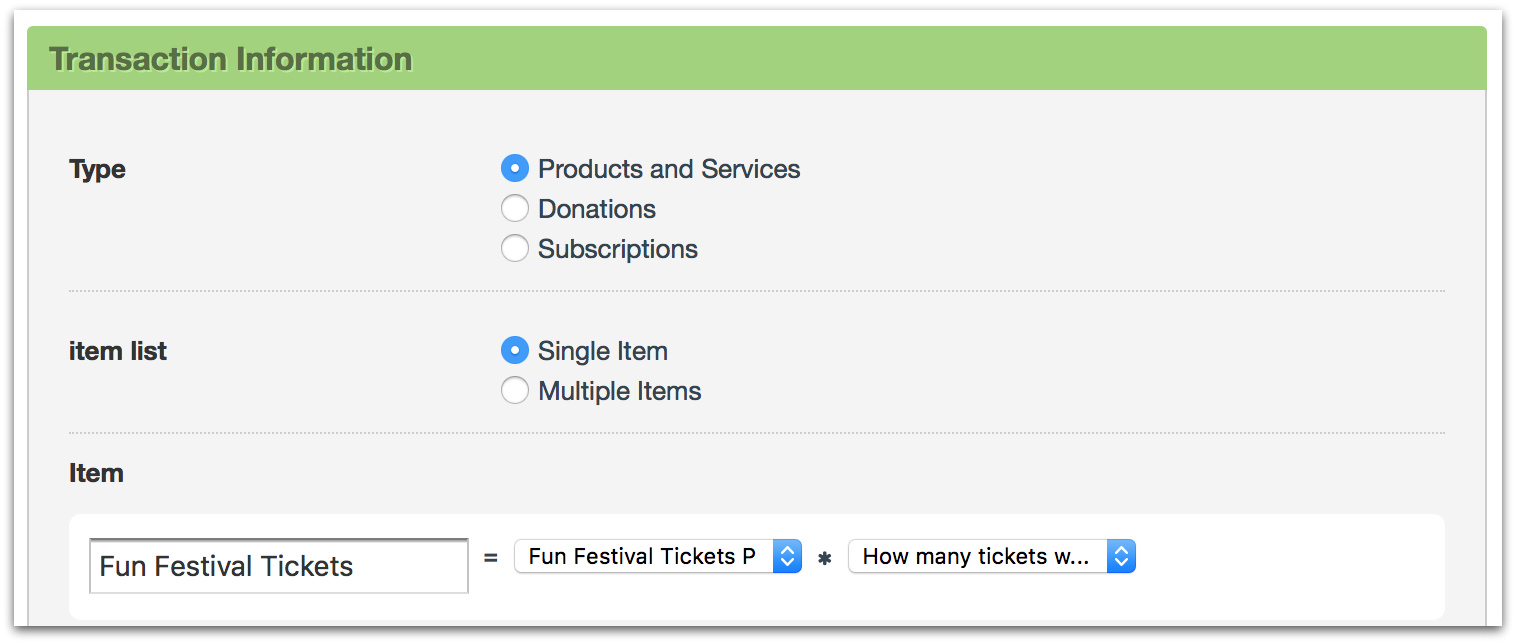
Task: Open the Fun Festival Tickets P dropdown
Action: click(x=643, y=557)
